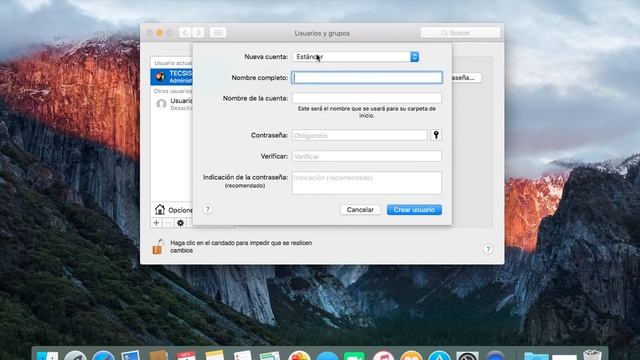Open the Trash in the Dock
The height and width of the screenshot is (360, 640).
(592, 354)
